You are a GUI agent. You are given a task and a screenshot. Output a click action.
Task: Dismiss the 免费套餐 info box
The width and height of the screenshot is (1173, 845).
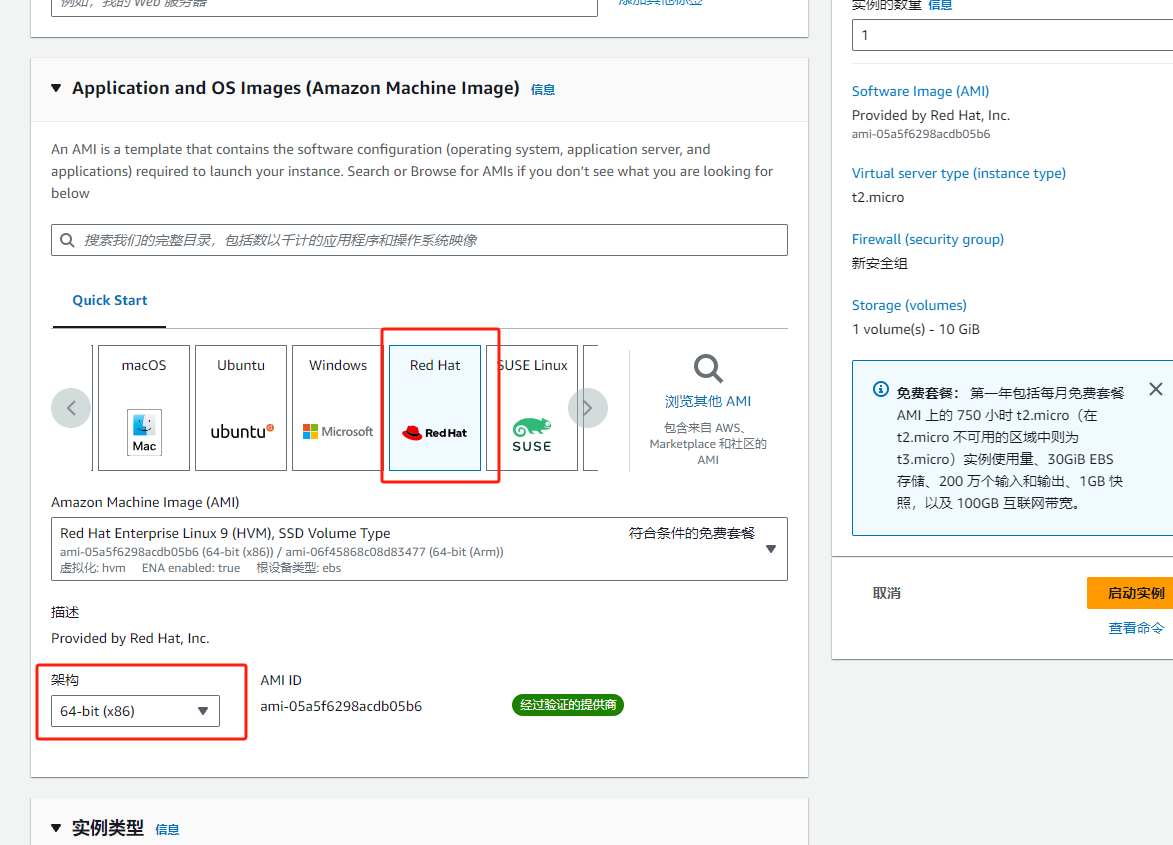(1156, 389)
